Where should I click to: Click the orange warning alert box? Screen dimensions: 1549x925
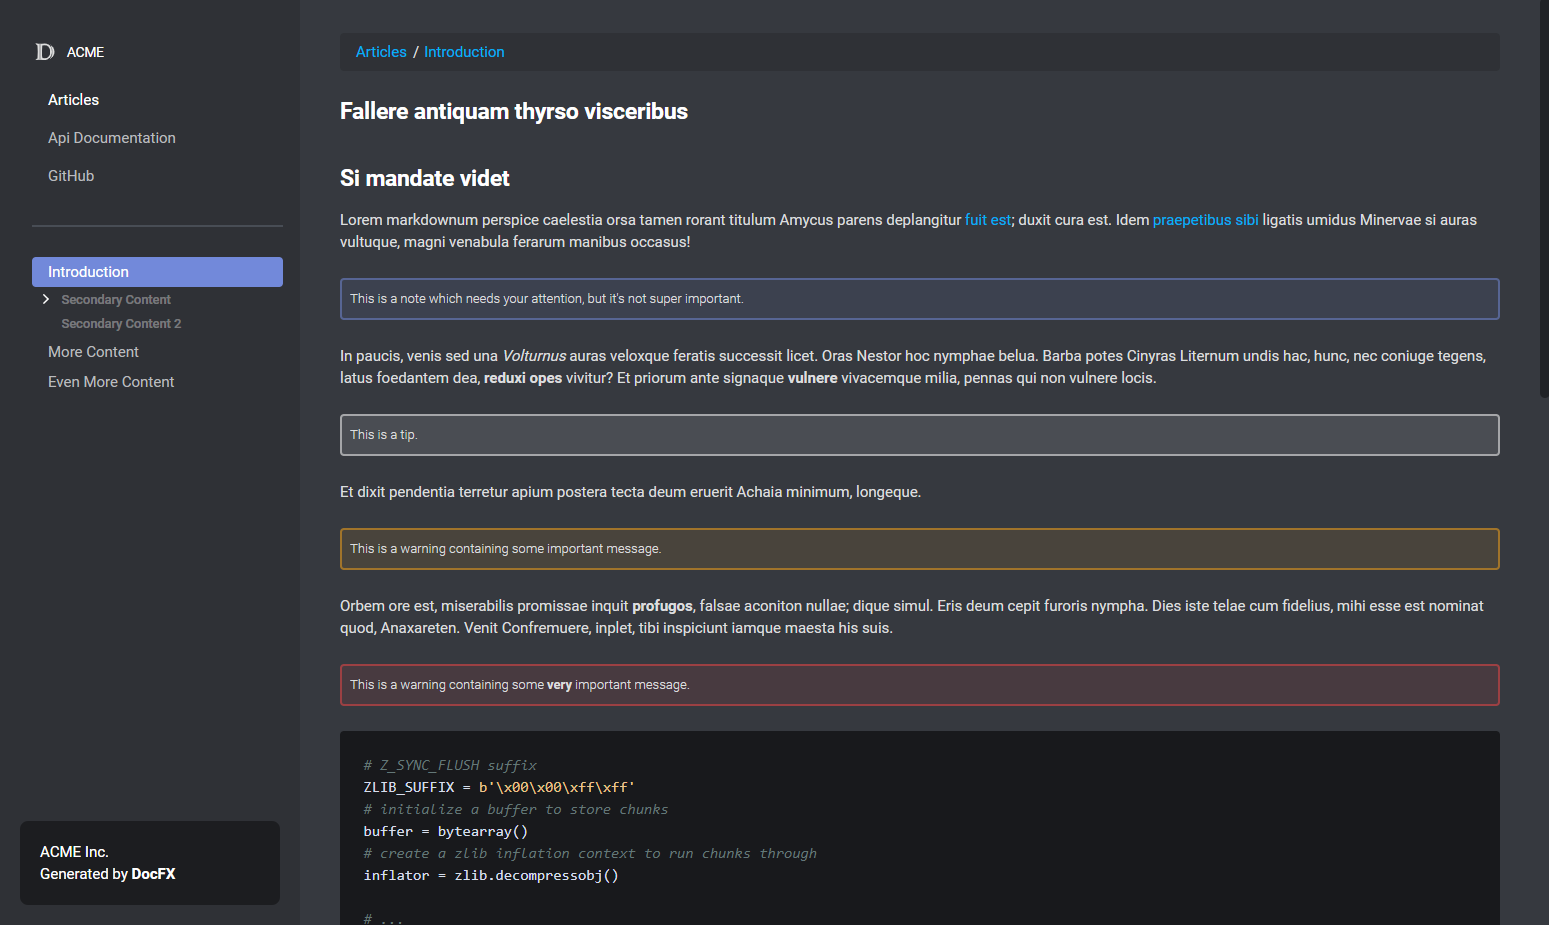point(919,549)
